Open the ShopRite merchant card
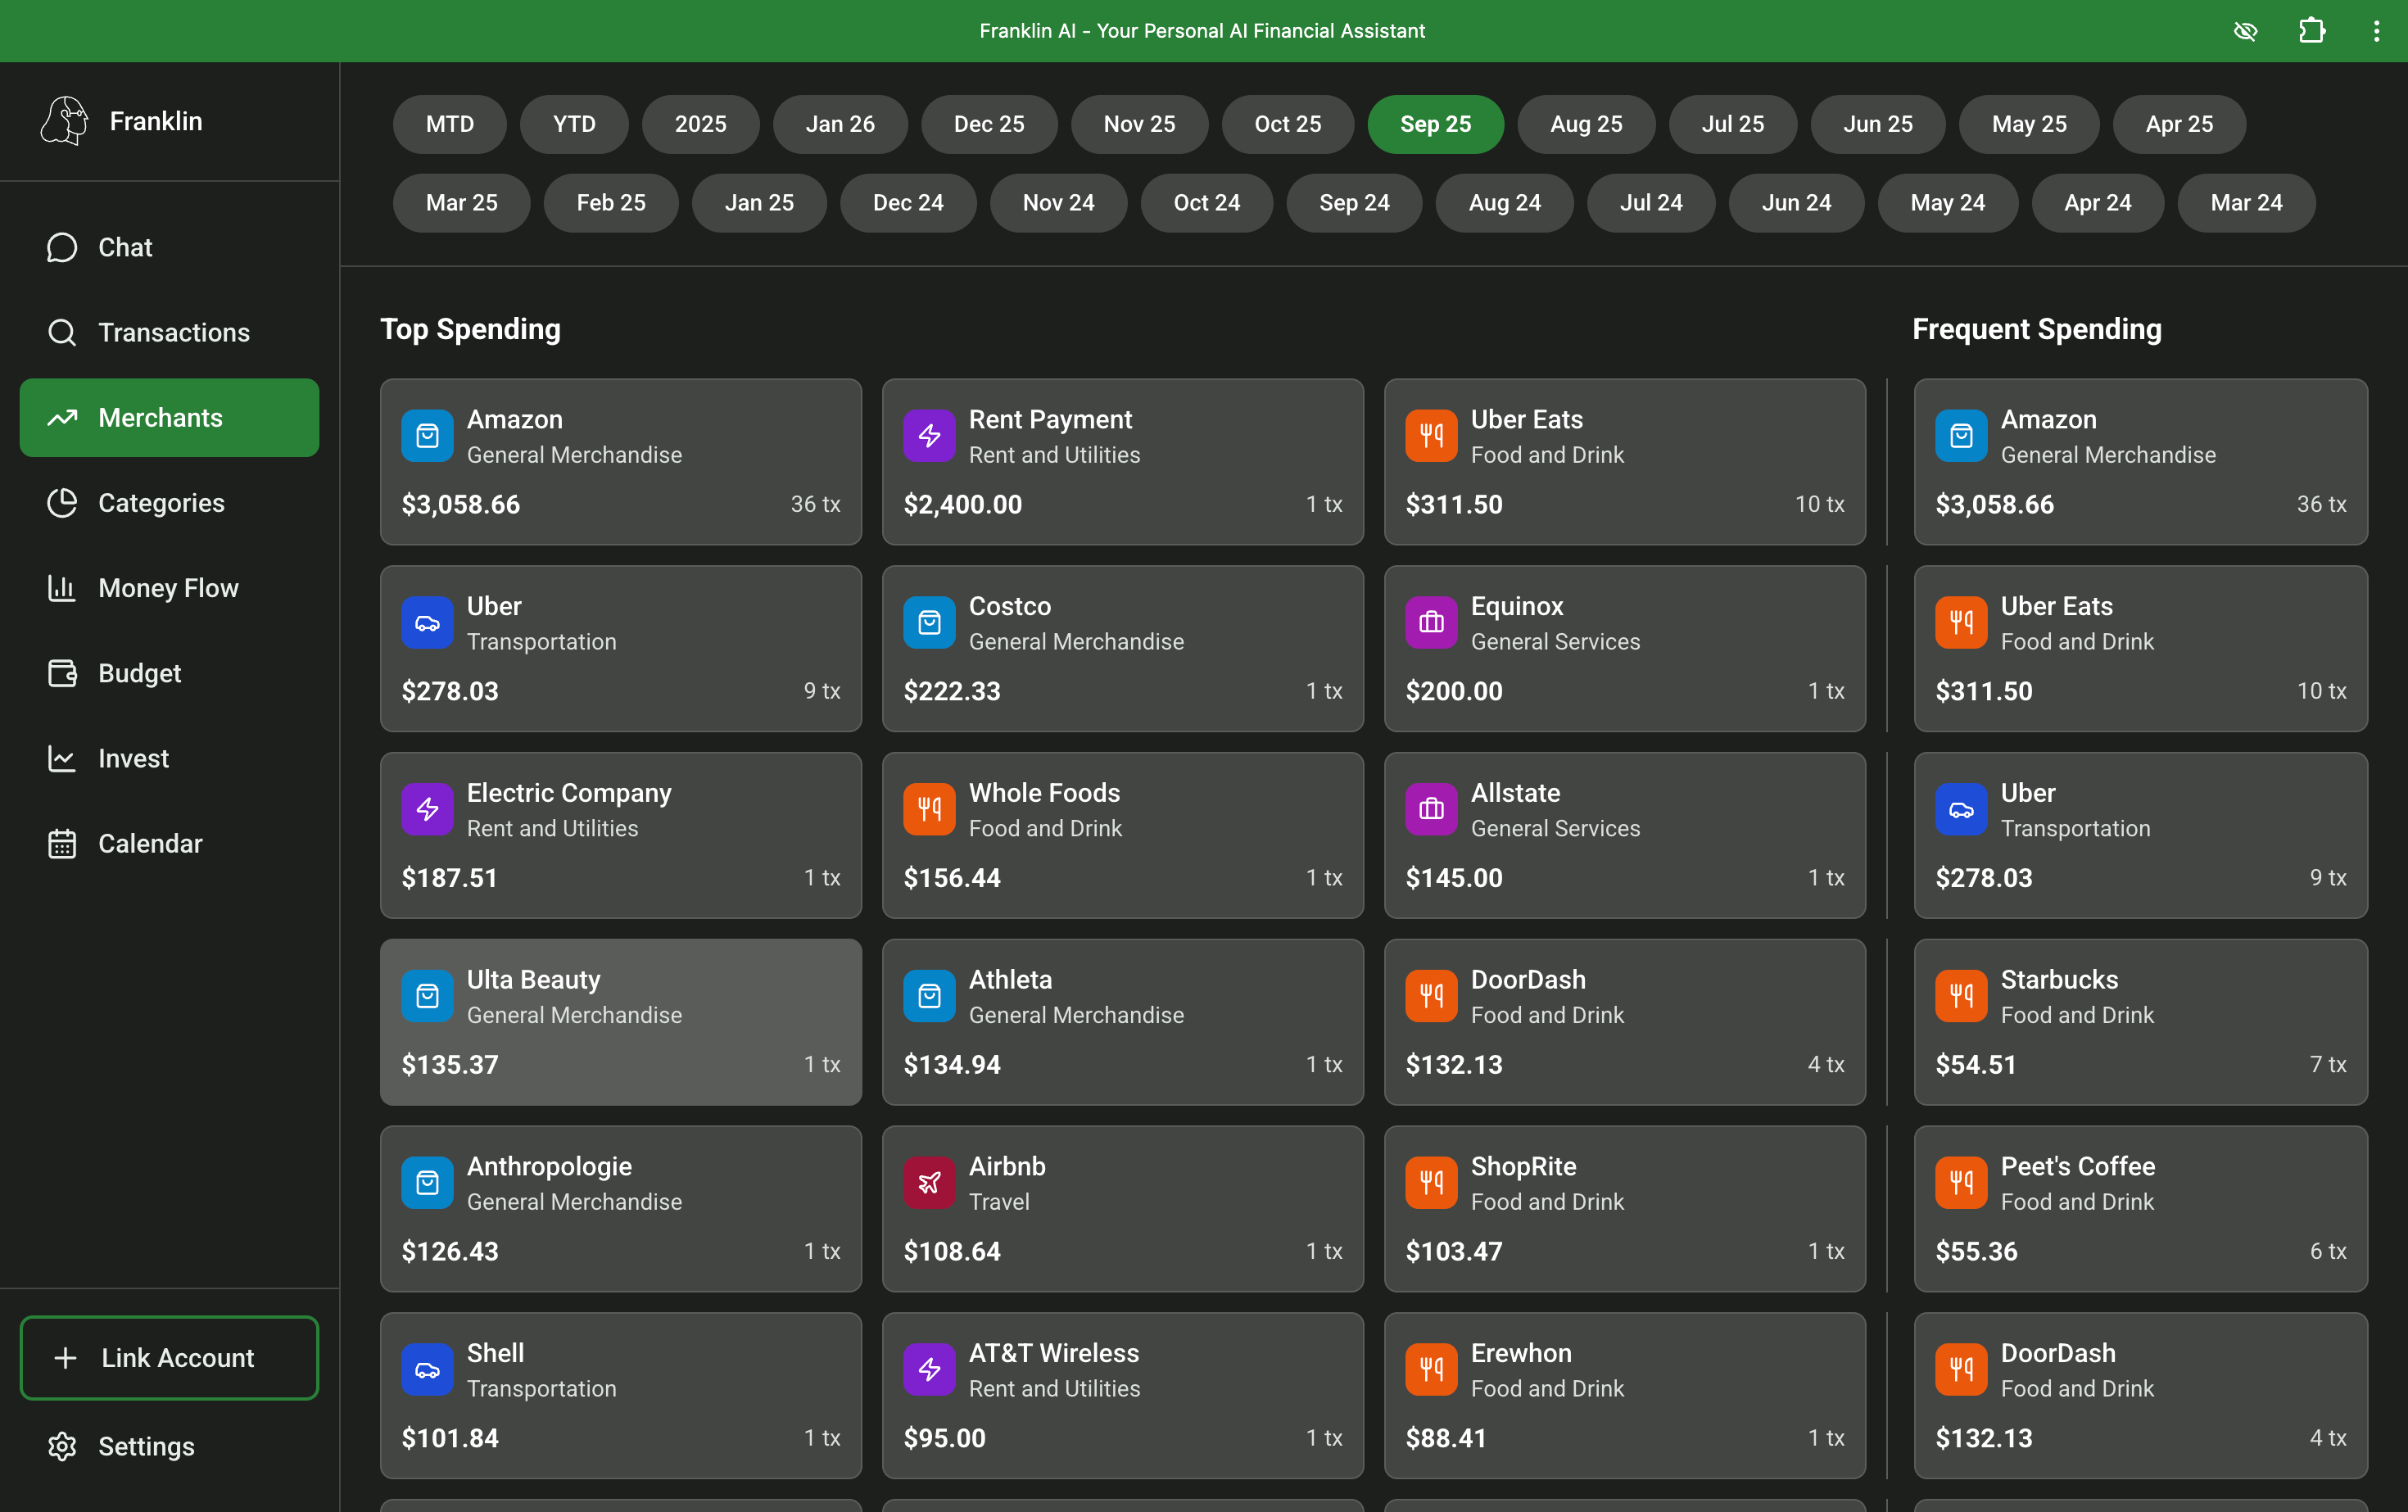Screen dimensions: 2408x1512 point(1625,1209)
